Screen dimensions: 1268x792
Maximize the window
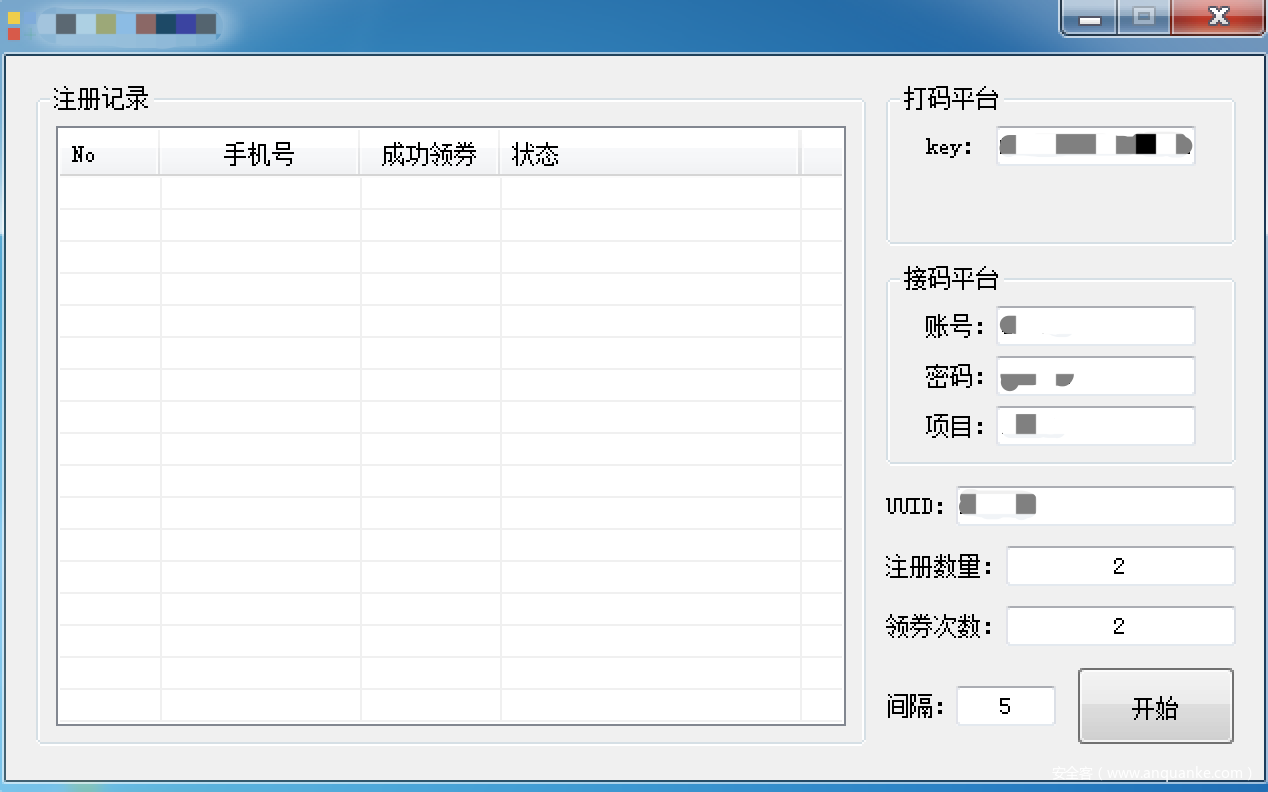point(1144,18)
